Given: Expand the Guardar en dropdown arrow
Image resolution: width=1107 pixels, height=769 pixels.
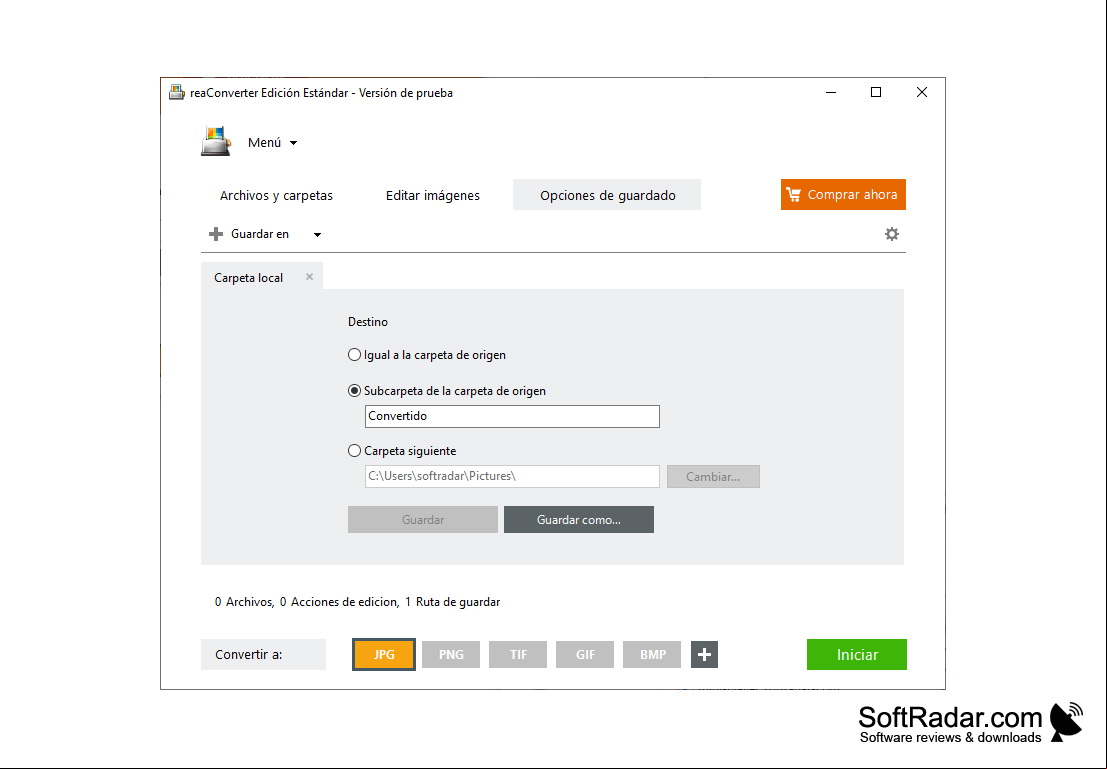Looking at the screenshot, I should click(x=318, y=234).
